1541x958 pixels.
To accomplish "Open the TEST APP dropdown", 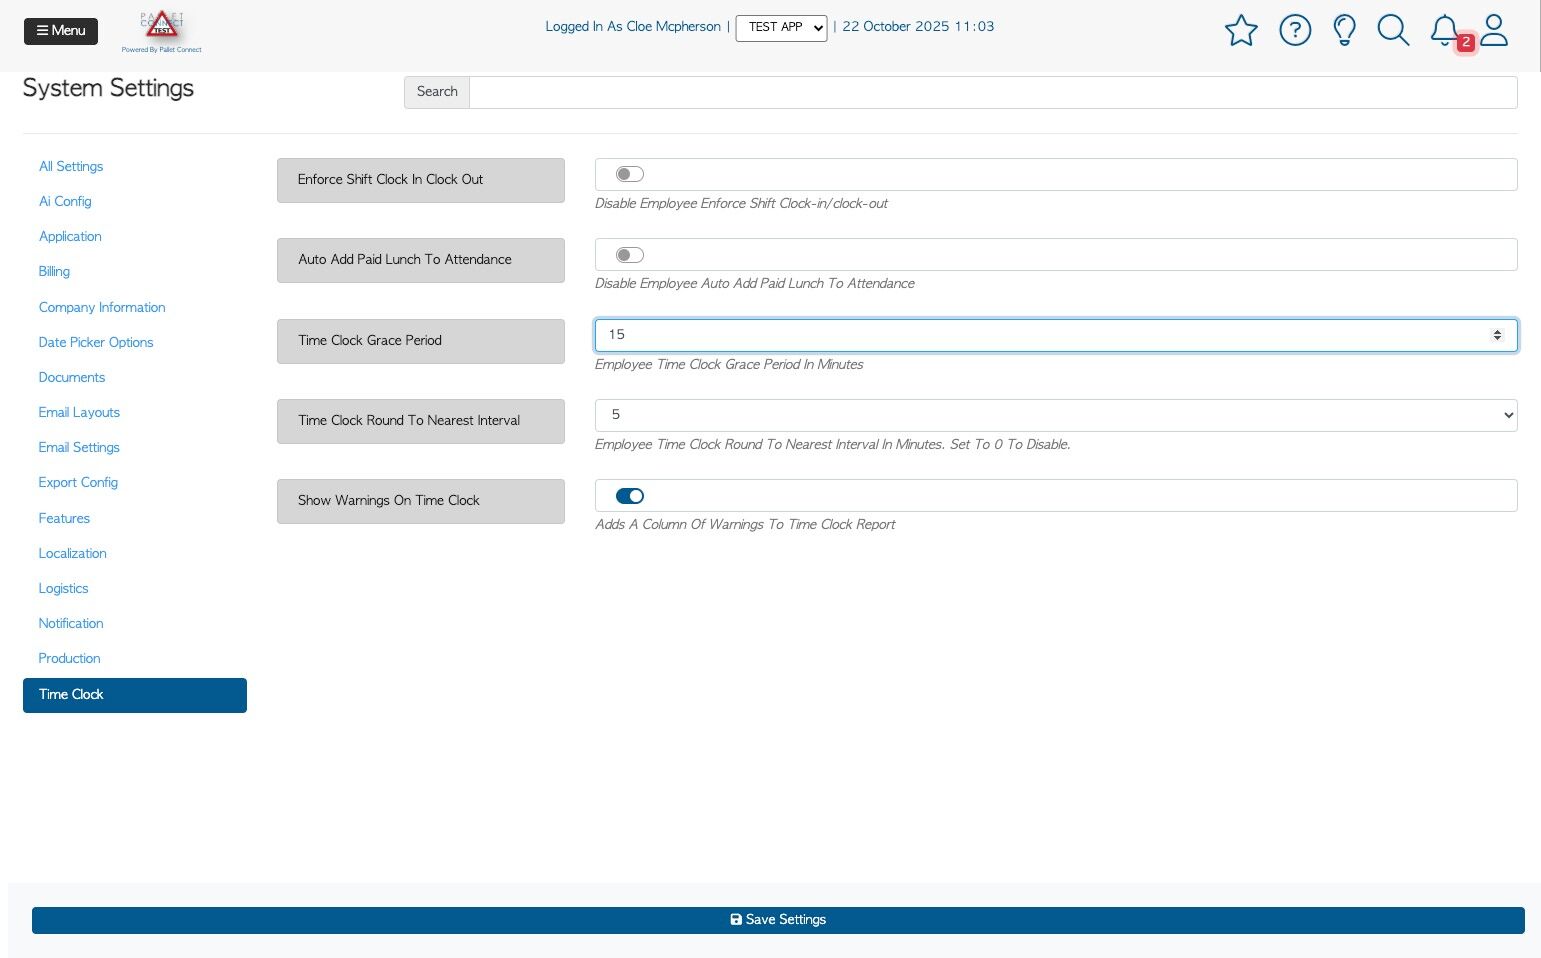I will [x=781, y=28].
